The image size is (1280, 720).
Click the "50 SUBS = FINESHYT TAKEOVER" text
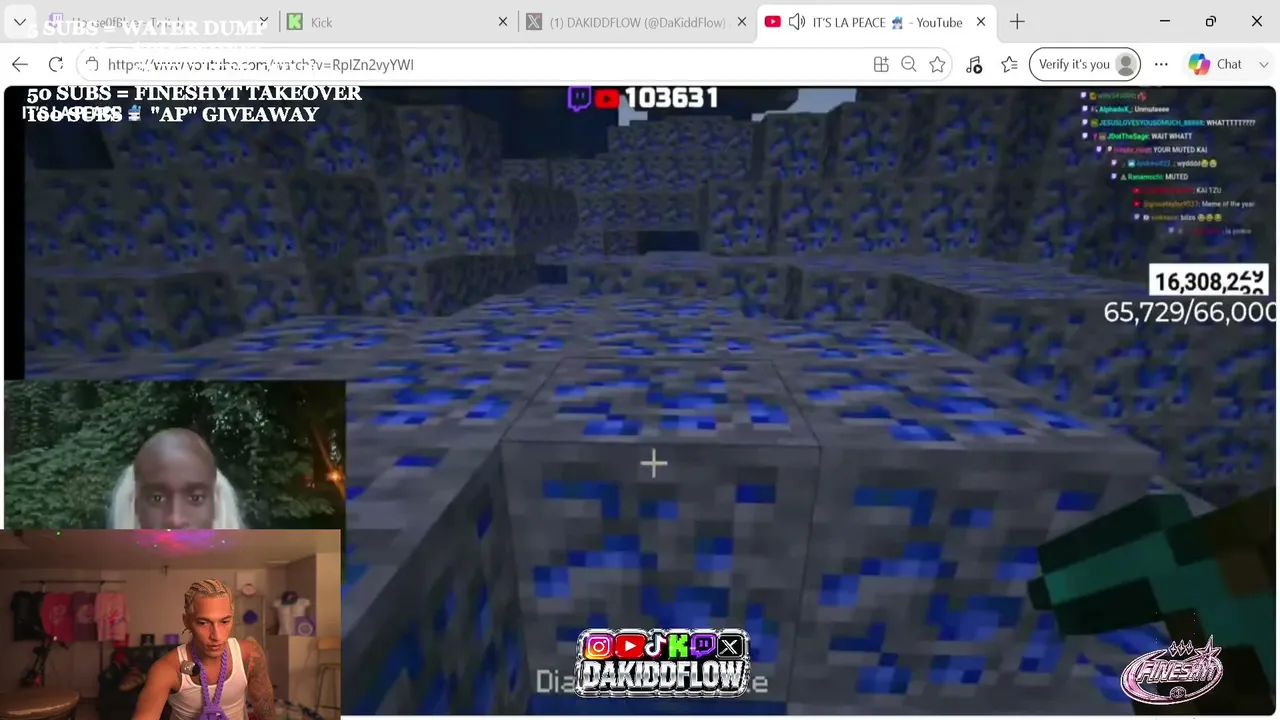(194, 93)
